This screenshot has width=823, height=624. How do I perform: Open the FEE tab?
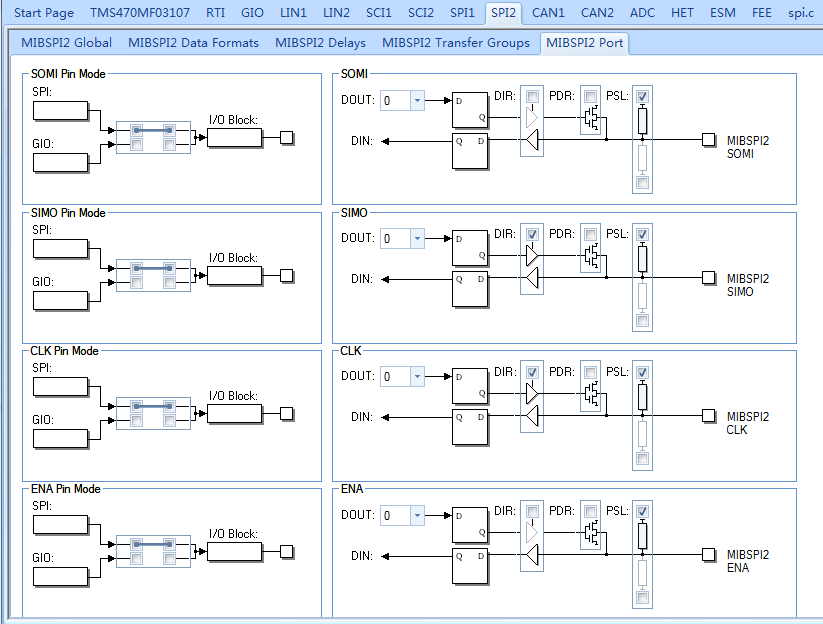[x=762, y=13]
